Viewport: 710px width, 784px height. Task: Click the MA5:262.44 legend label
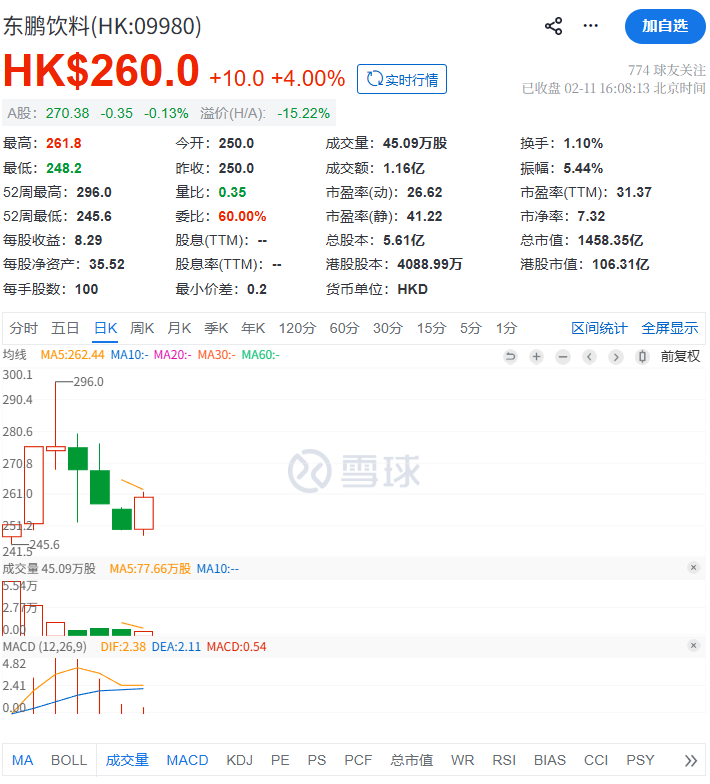click(72, 355)
